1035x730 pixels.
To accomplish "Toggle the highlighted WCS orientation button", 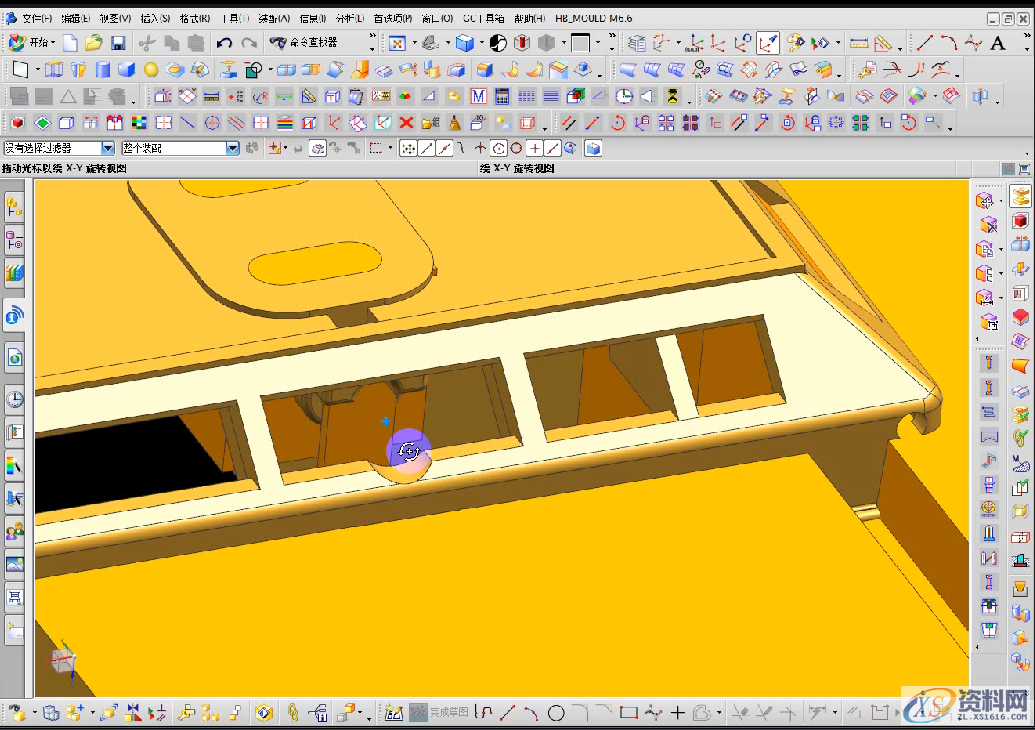I will click(768, 43).
